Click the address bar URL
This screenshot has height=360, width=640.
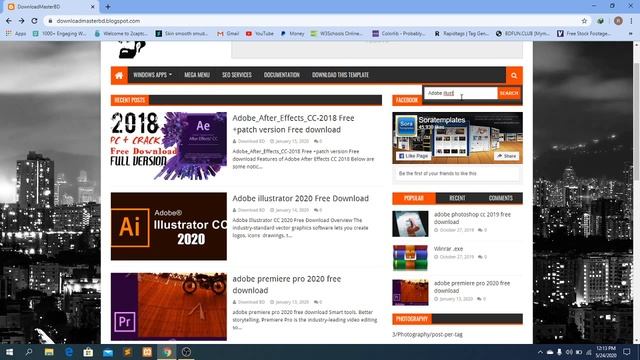(98, 21)
